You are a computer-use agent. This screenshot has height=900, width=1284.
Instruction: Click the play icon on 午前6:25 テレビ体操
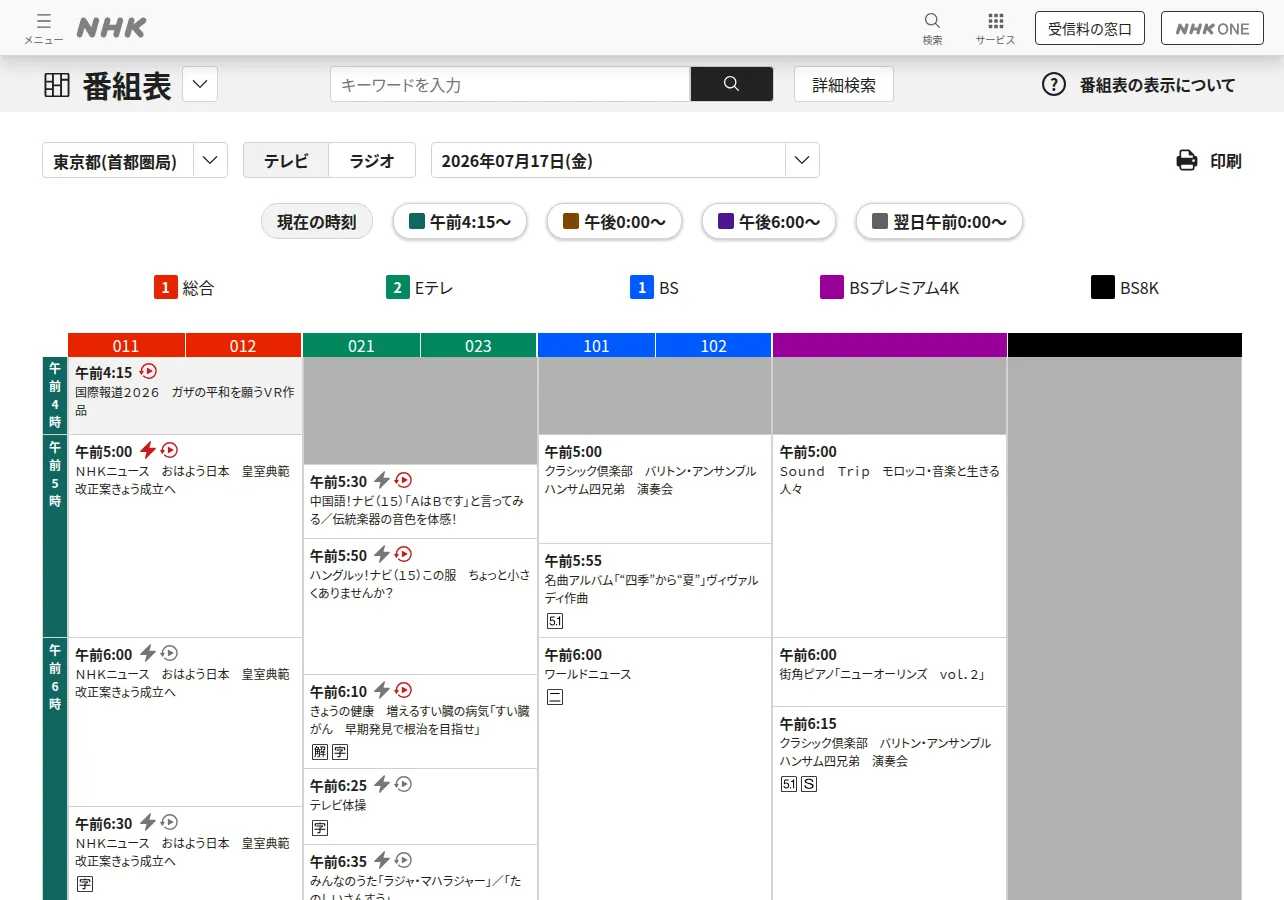[x=404, y=784]
